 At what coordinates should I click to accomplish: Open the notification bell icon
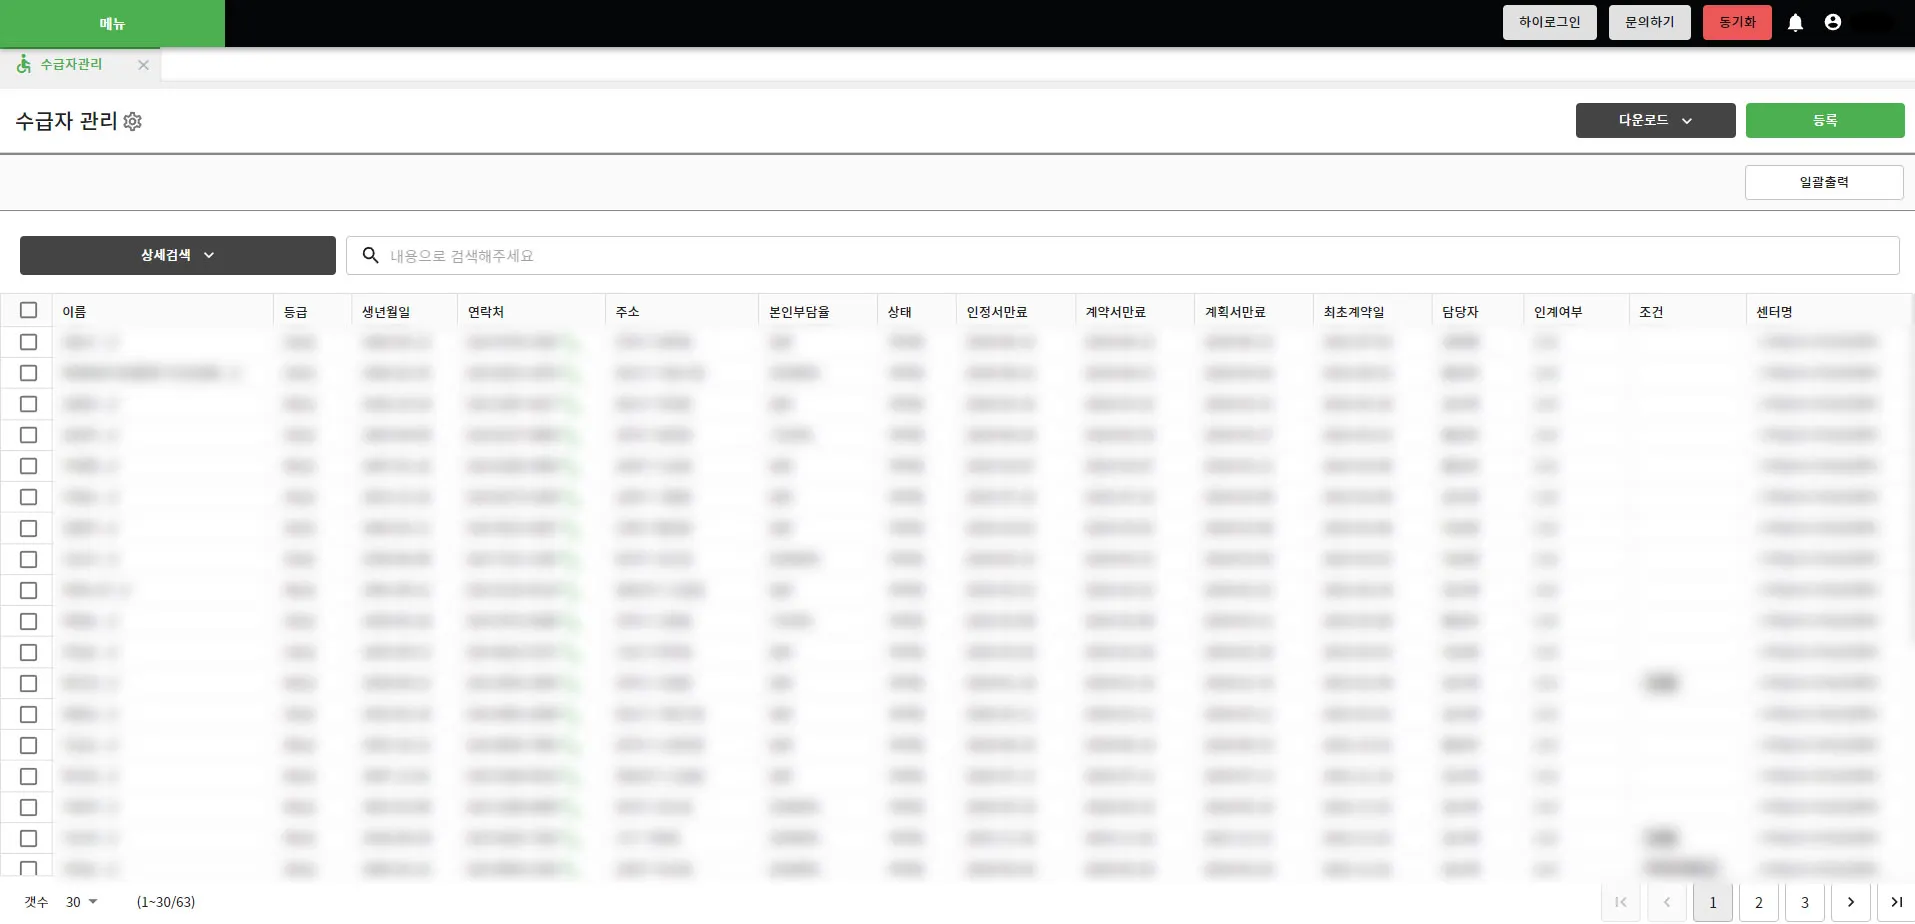tap(1795, 22)
